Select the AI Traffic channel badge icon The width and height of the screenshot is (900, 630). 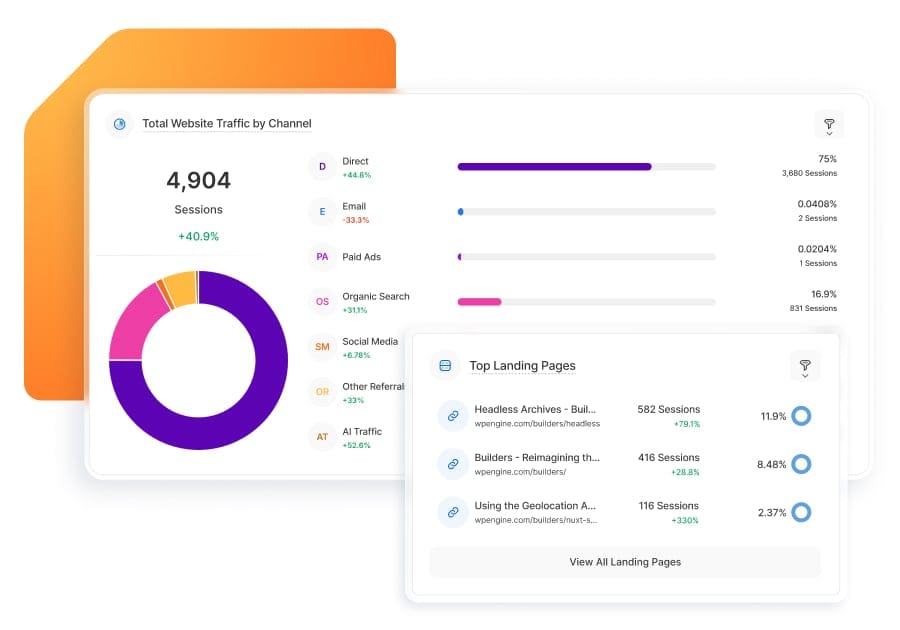321,436
